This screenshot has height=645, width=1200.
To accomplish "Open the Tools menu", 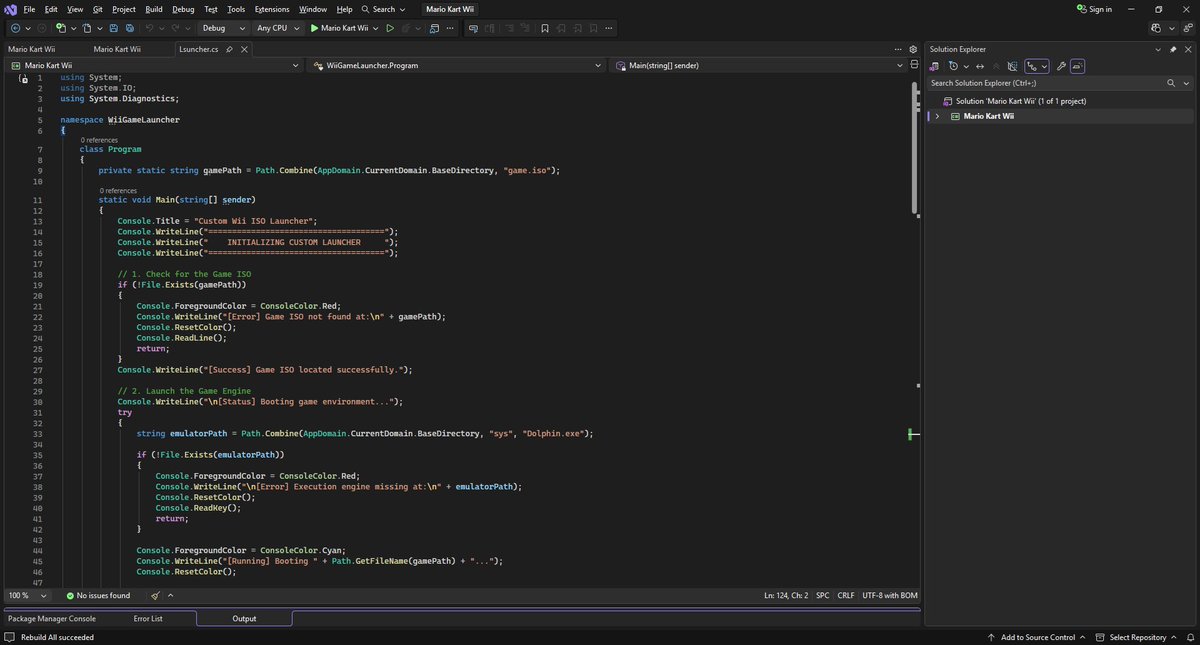I will point(236,8).
